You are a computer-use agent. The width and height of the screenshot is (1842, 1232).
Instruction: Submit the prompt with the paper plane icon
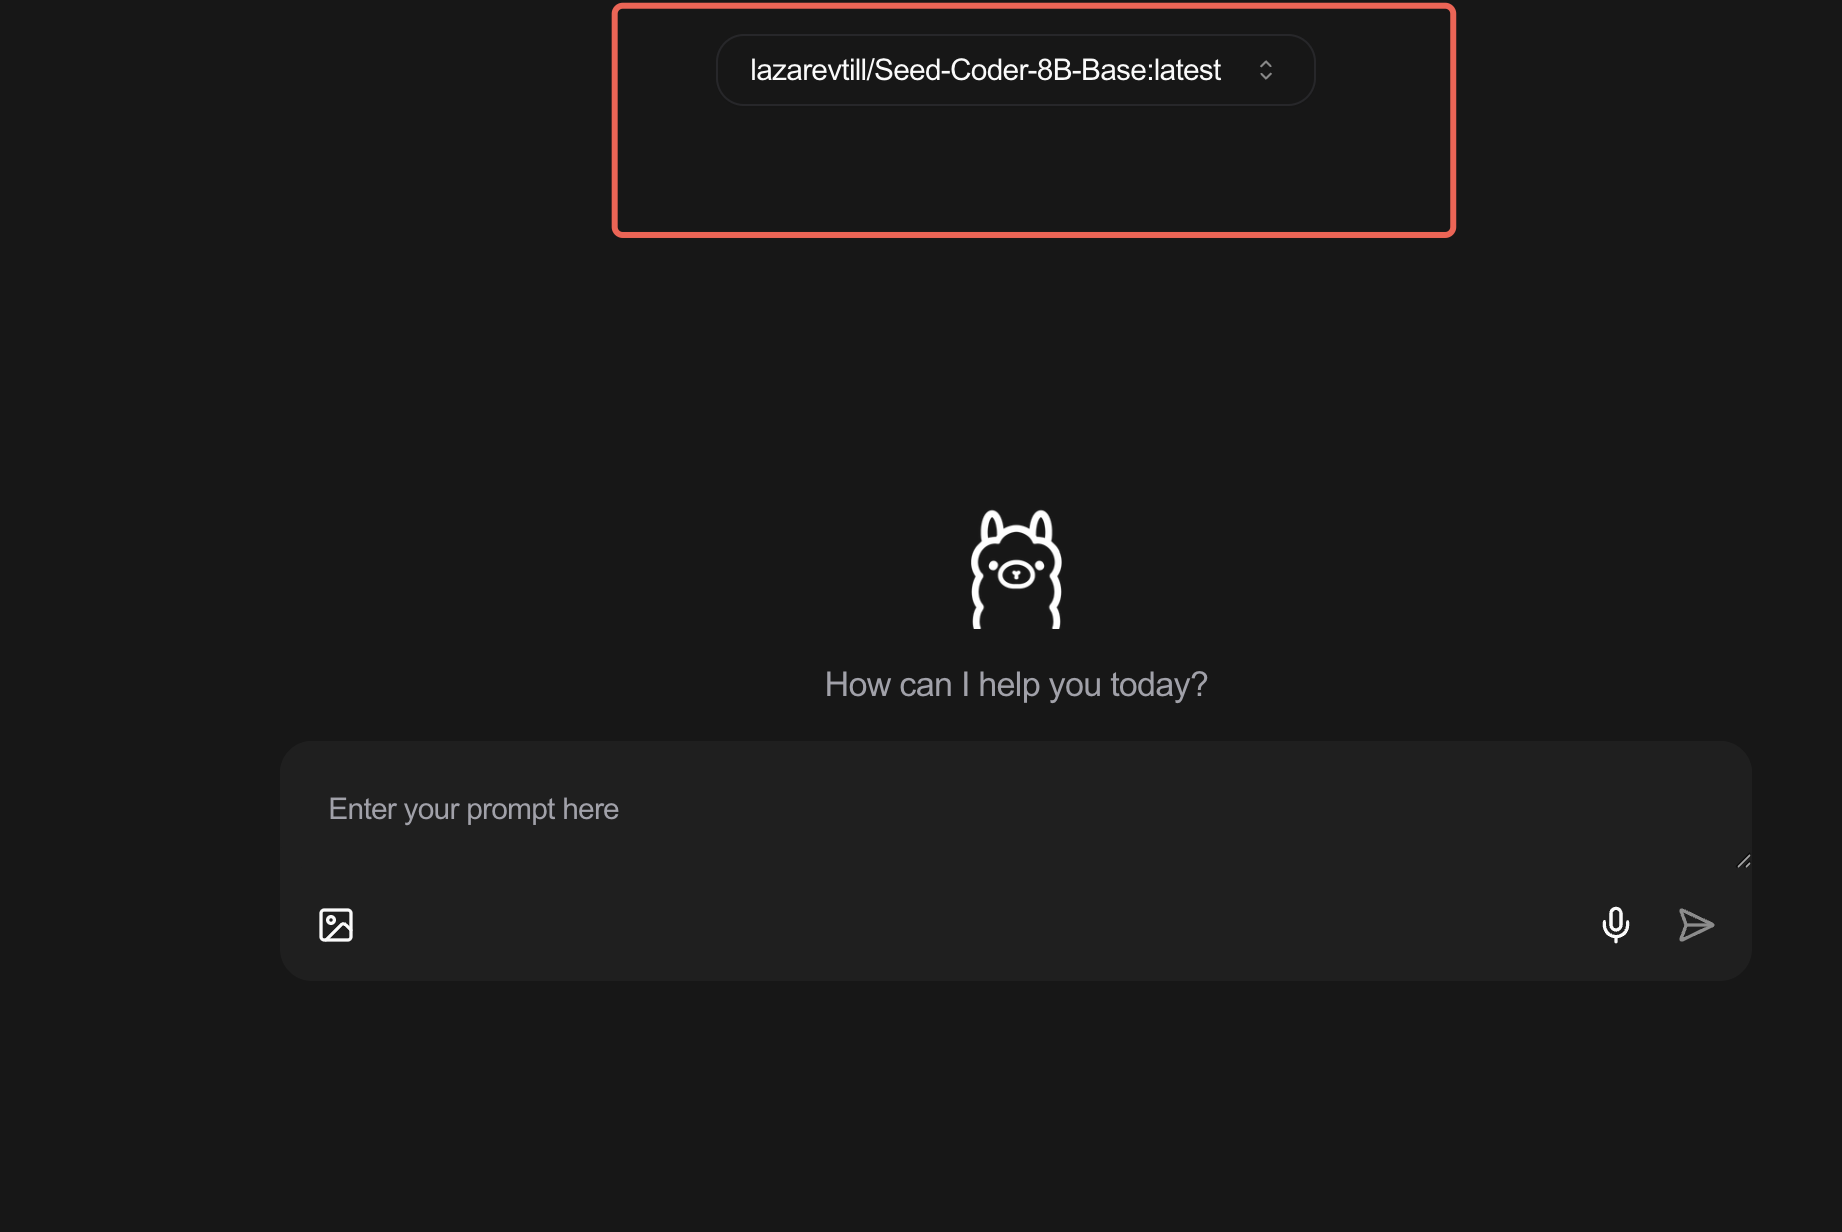coord(1696,925)
